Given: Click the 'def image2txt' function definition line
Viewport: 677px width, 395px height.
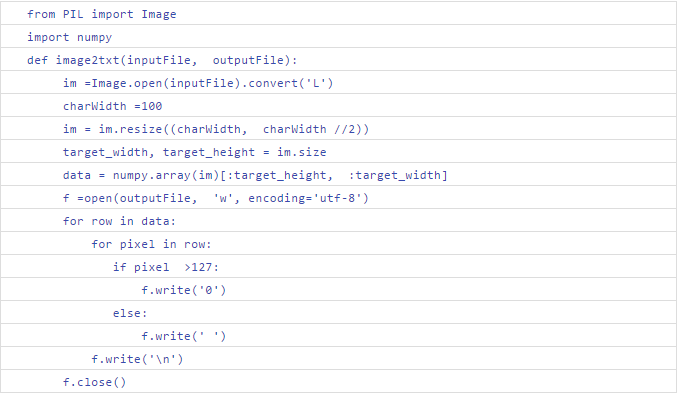Looking at the screenshot, I should point(162,60).
